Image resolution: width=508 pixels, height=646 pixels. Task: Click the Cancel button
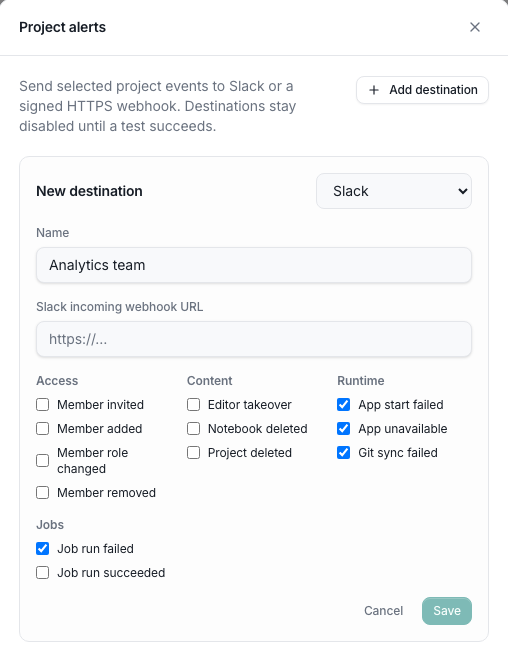coord(383,611)
